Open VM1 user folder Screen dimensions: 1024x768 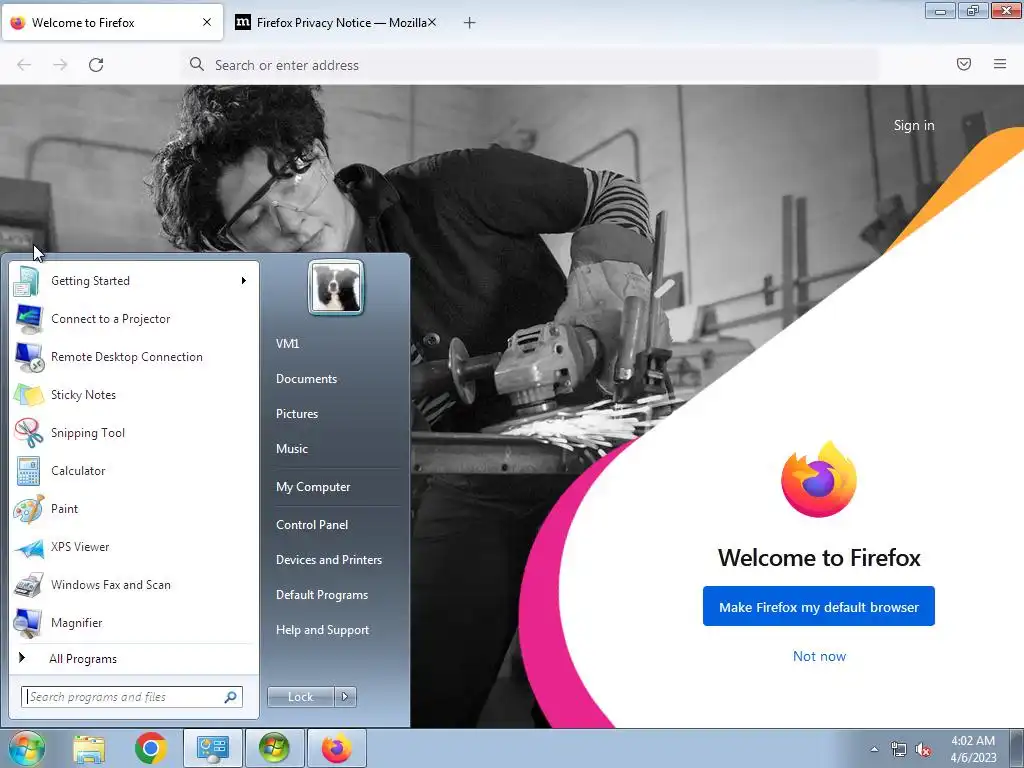[x=287, y=344]
